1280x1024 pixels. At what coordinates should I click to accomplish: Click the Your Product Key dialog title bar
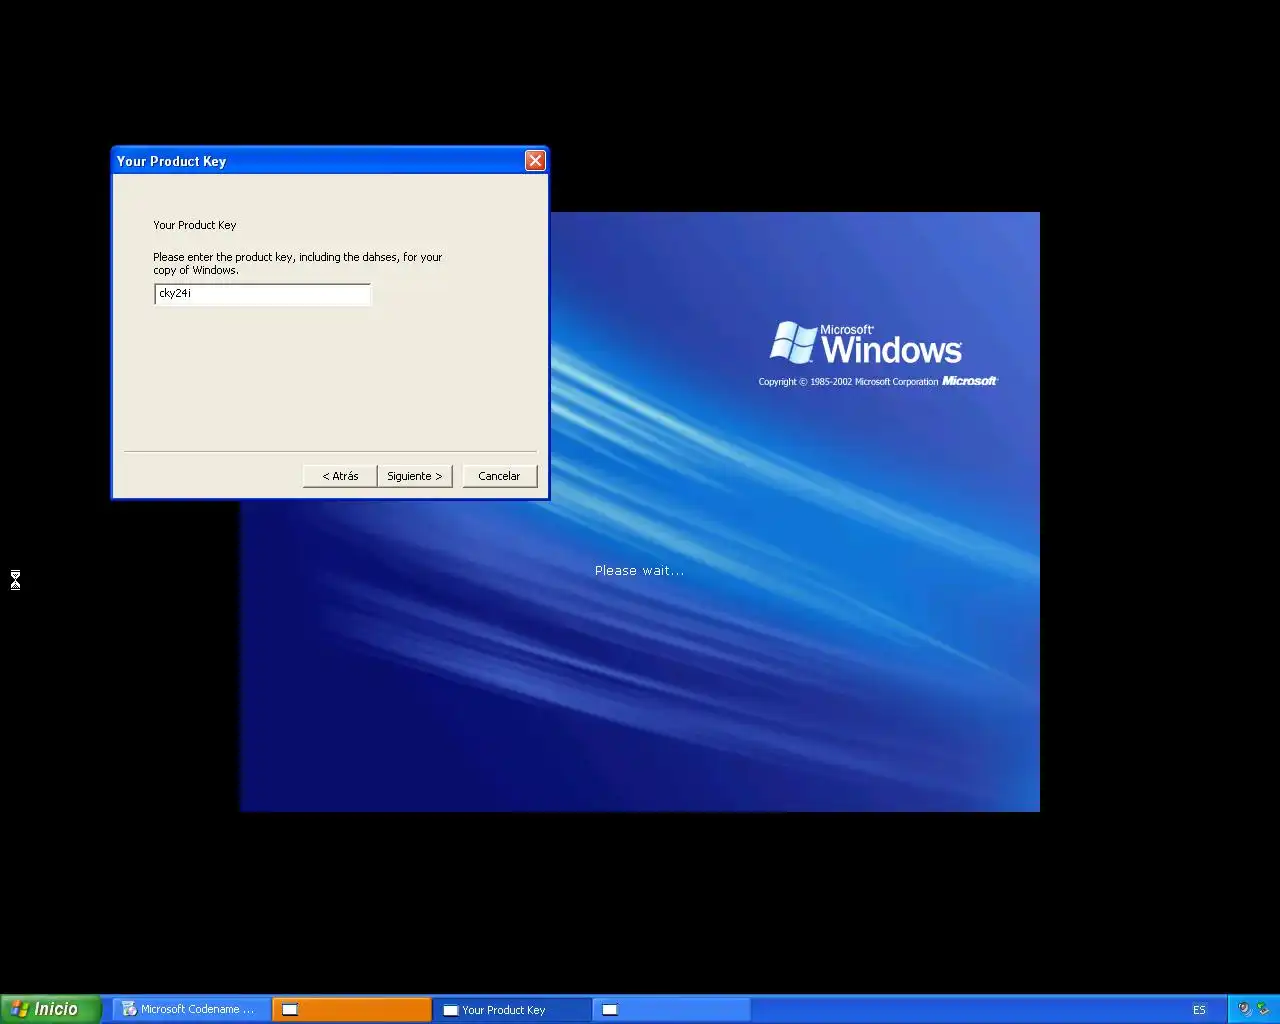tap(320, 161)
